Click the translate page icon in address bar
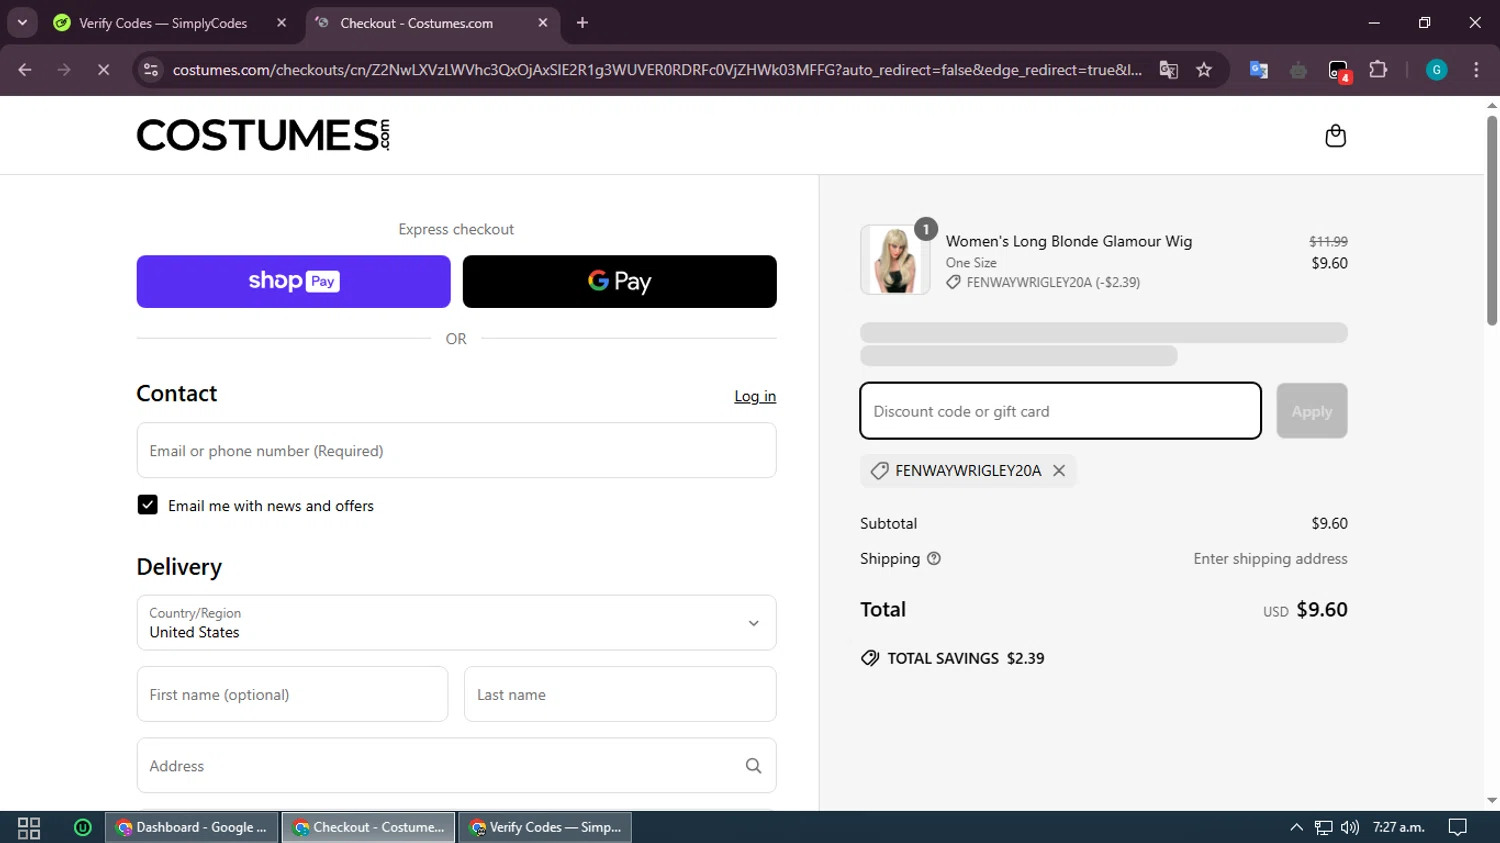 1168,70
